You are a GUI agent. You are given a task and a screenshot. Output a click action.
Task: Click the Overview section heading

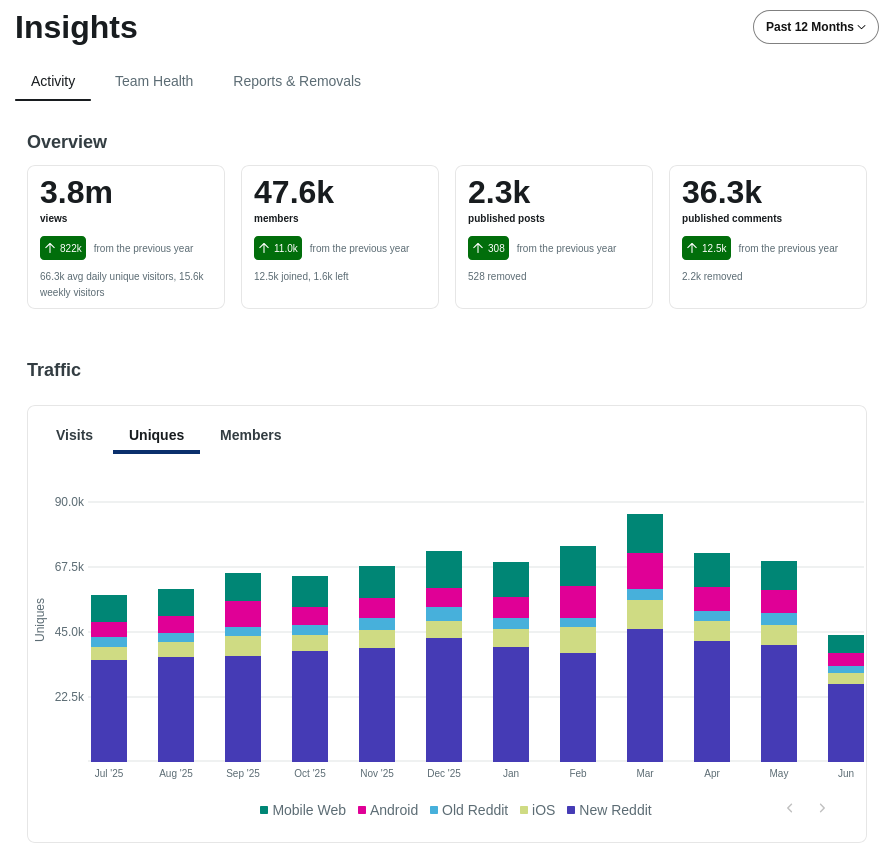(67, 141)
